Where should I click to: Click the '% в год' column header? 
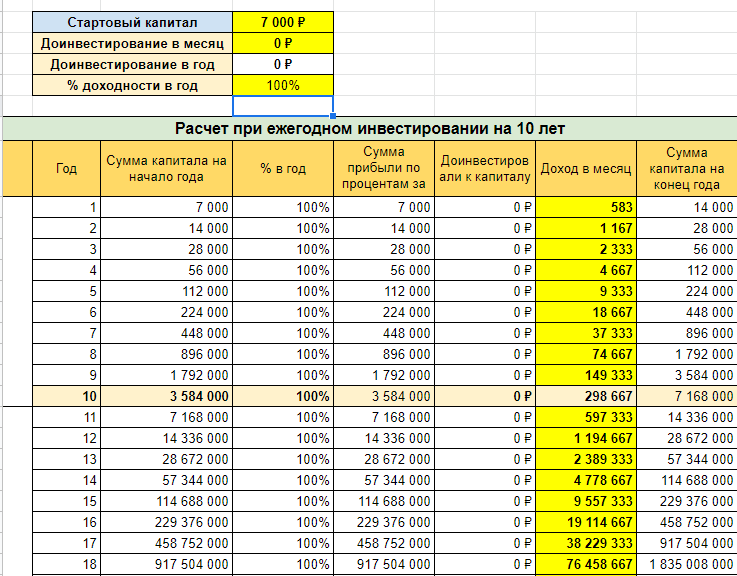[x=283, y=168]
